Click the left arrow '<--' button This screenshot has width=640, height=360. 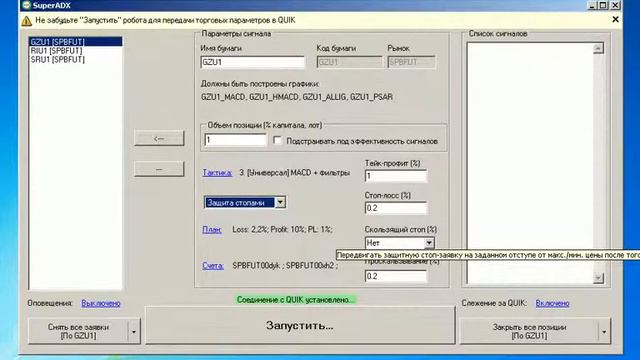[159, 138]
